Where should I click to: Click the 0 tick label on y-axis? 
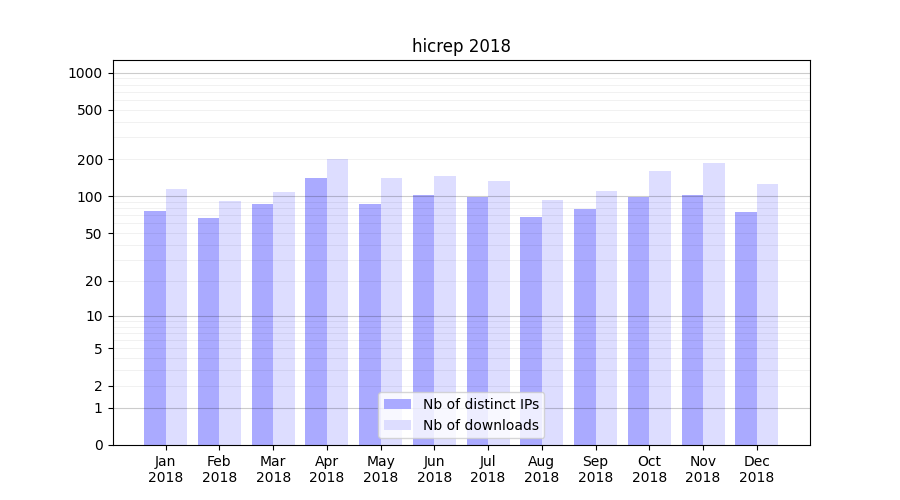pos(98,445)
